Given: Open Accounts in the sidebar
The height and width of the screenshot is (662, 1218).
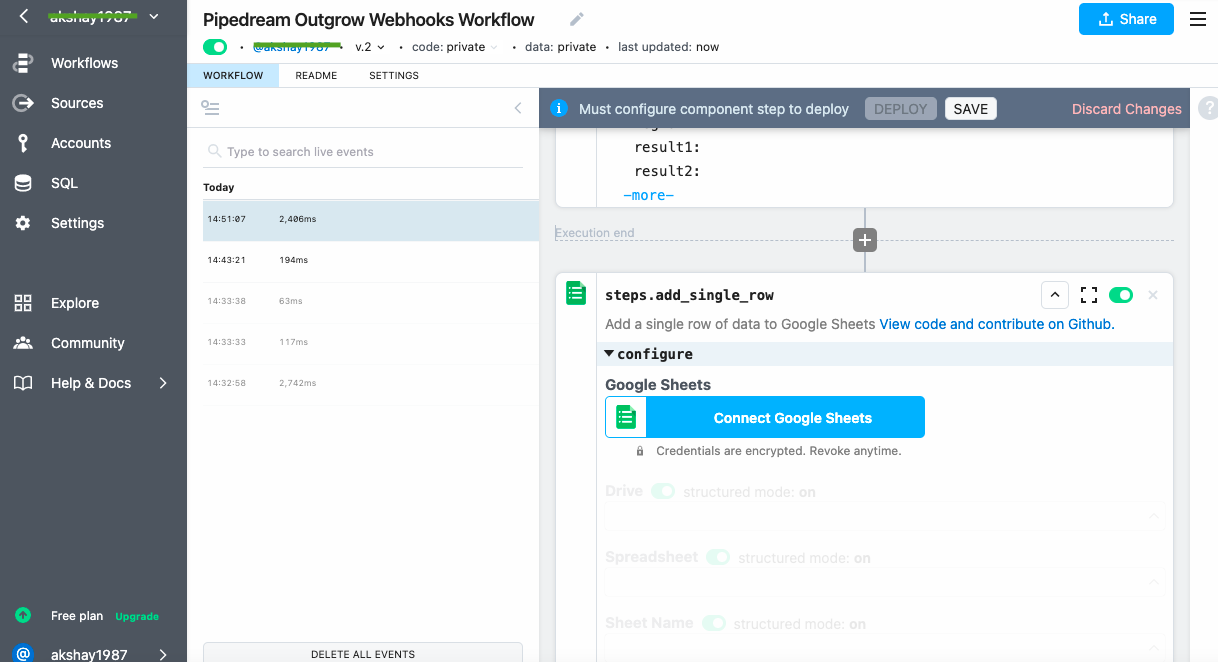Looking at the screenshot, I should pyautogui.click(x=81, y=143).
